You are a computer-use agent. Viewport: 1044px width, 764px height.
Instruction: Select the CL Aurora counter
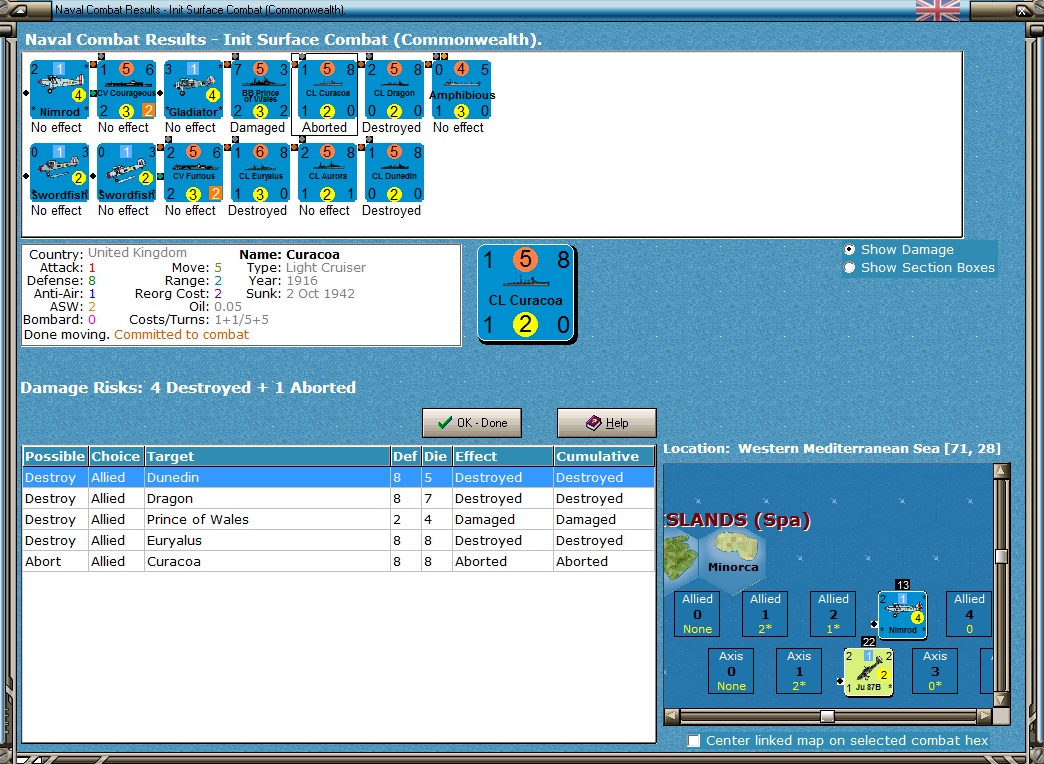tap(327, 173)
